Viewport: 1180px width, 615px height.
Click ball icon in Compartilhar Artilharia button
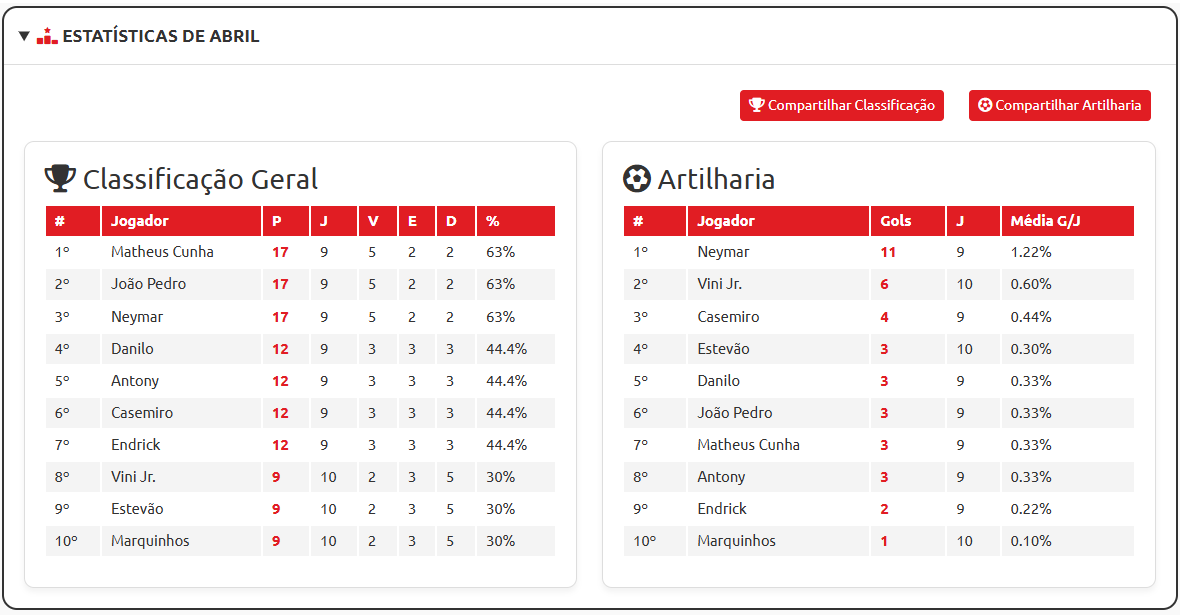pos(985,105)
